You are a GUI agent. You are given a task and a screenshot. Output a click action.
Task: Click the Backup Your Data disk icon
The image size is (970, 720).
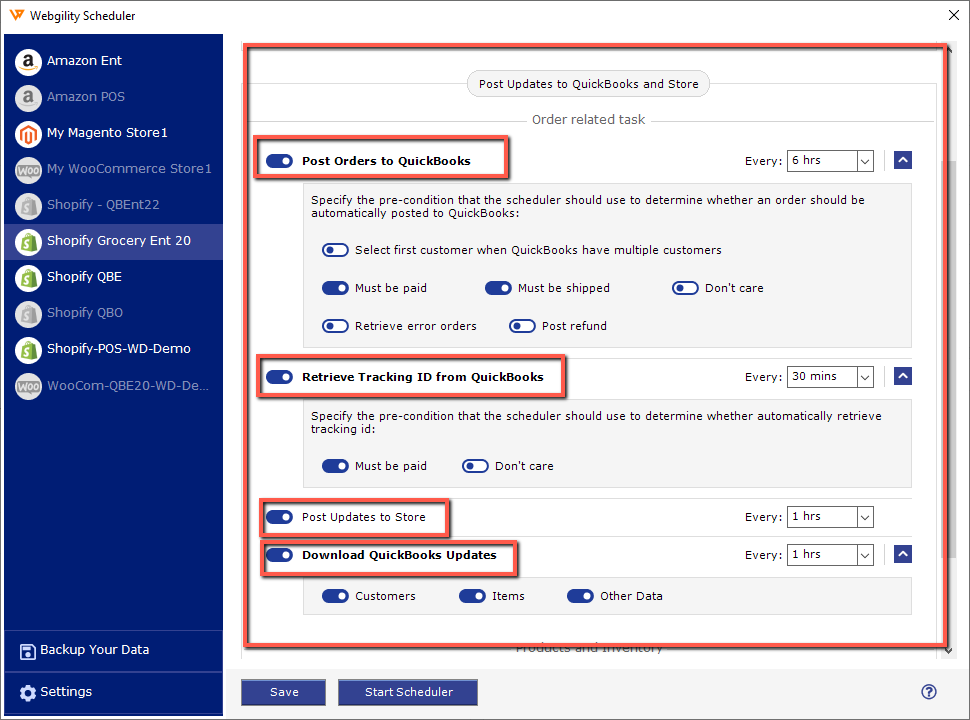coord(28,651)
